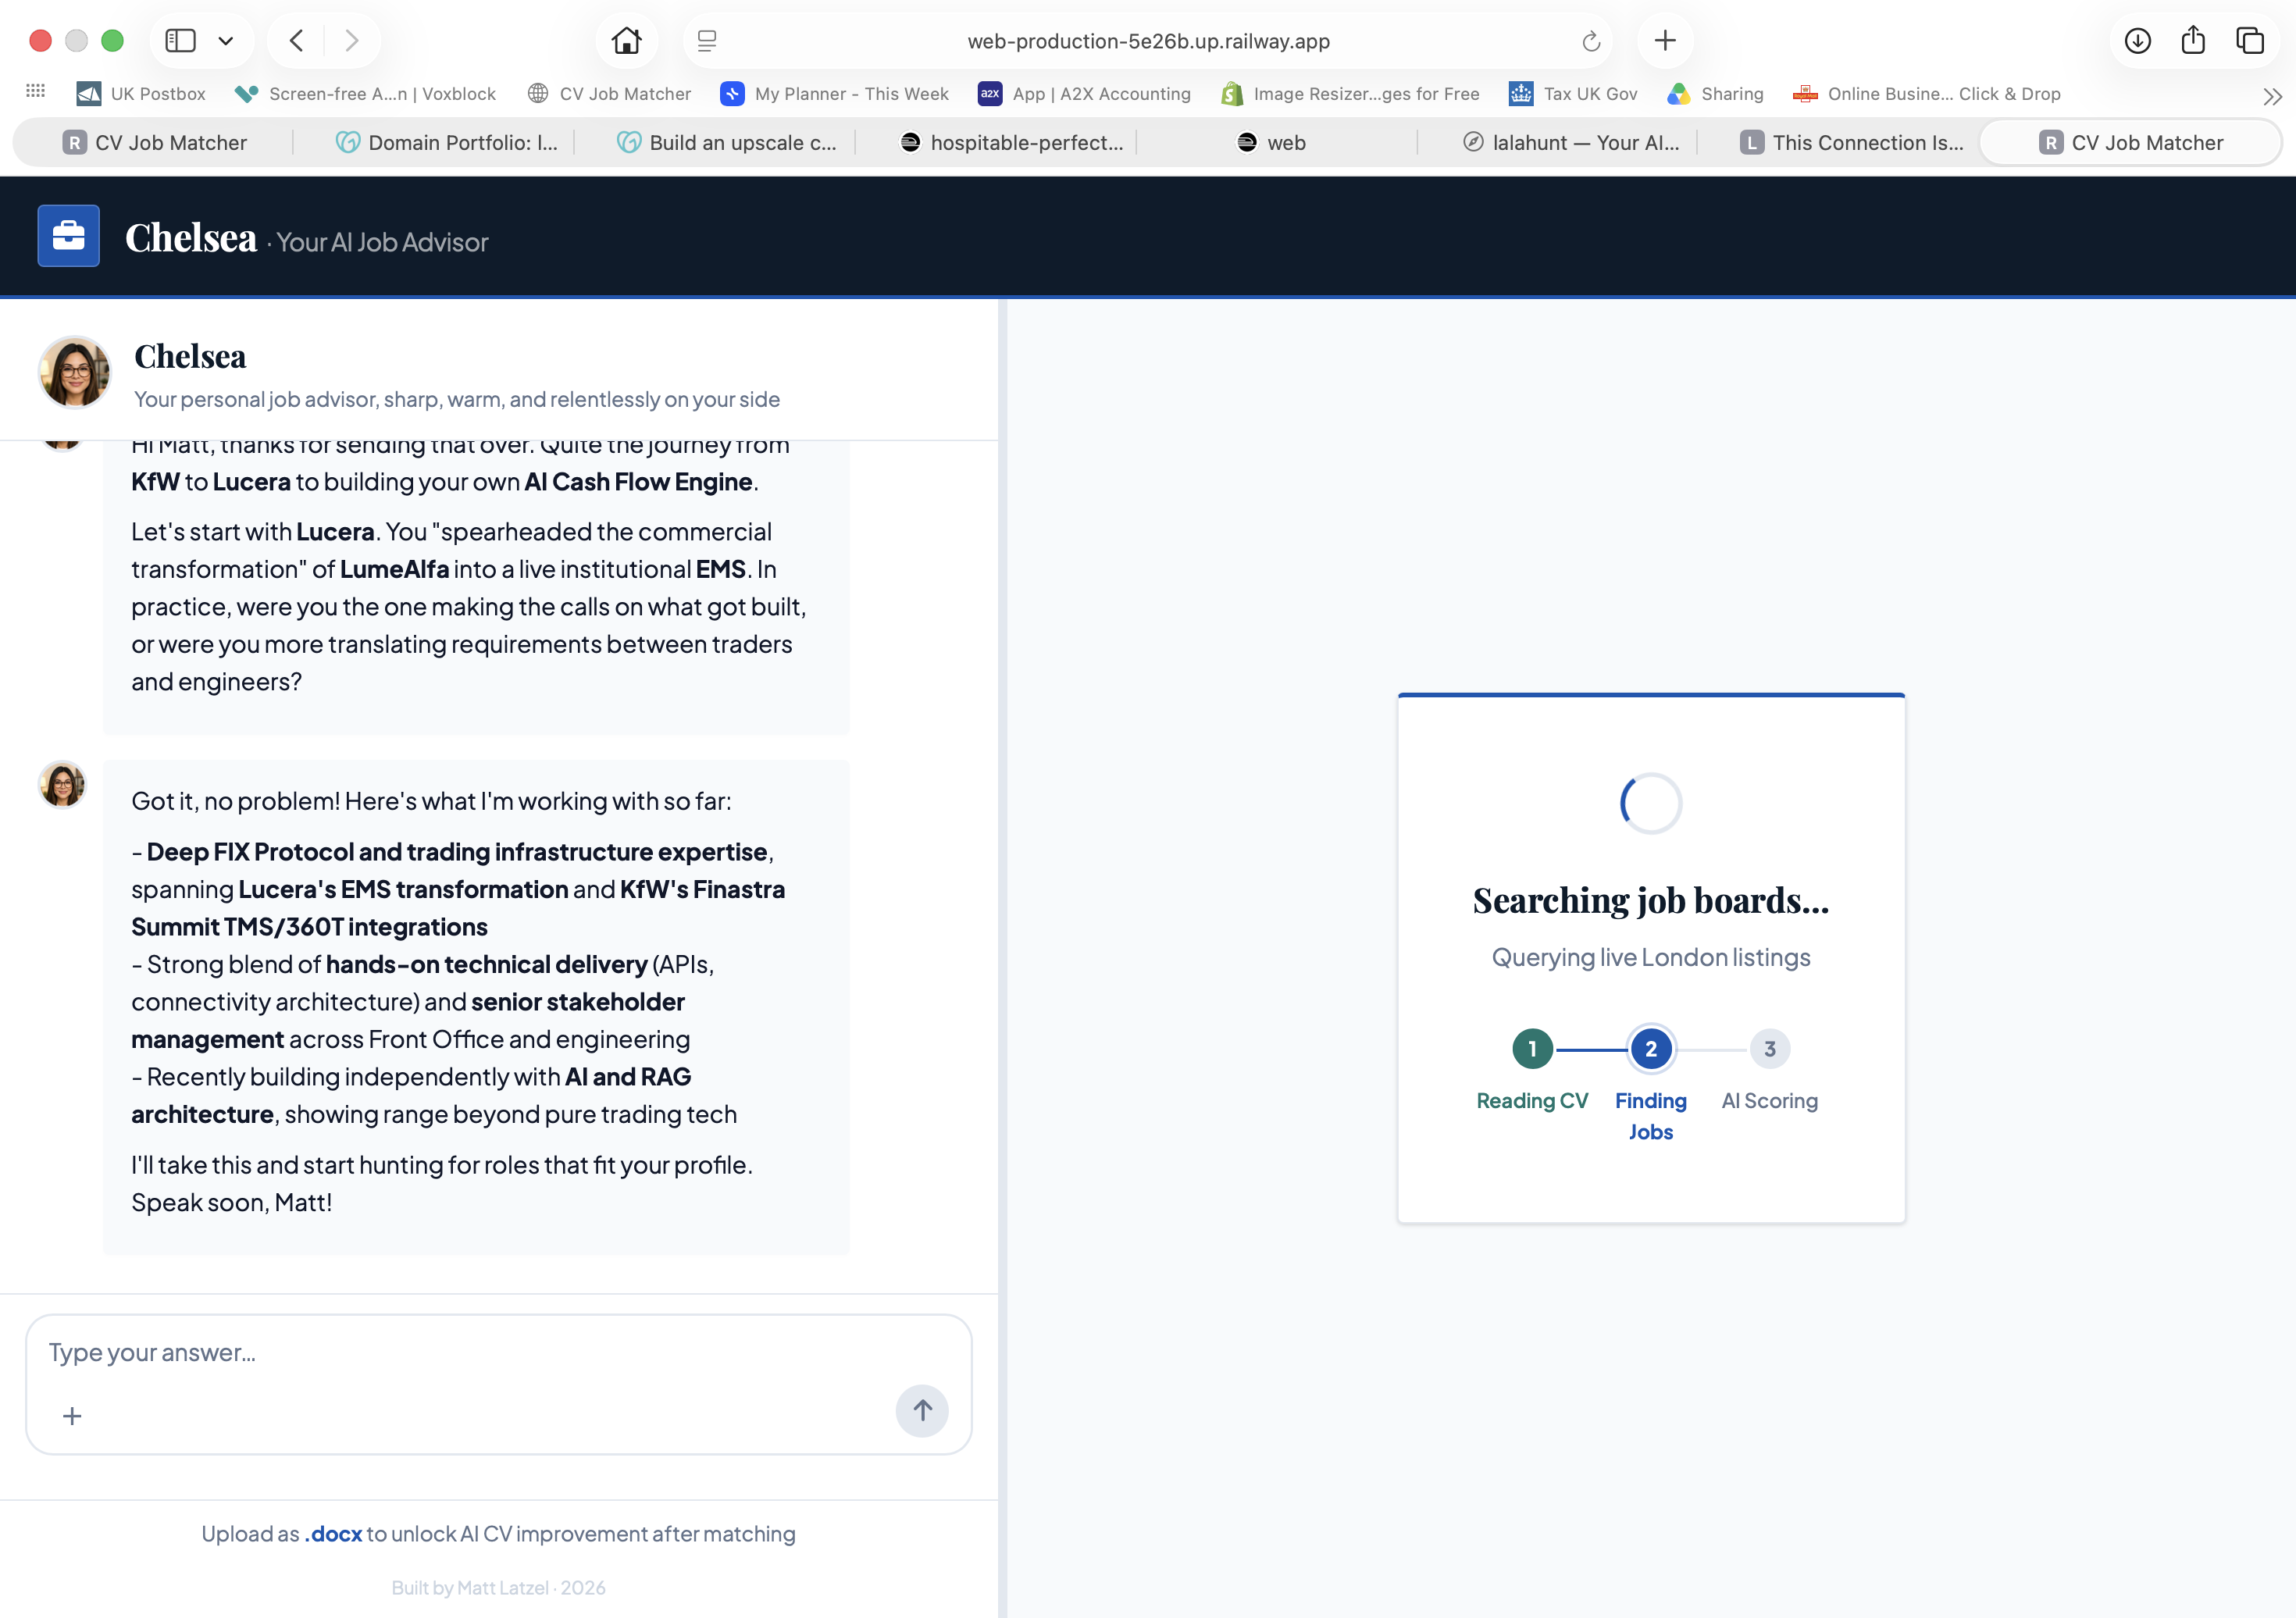Open the Sharing bookmark
Viewport: 2296px width, 1618px height.
[1715, 94]
